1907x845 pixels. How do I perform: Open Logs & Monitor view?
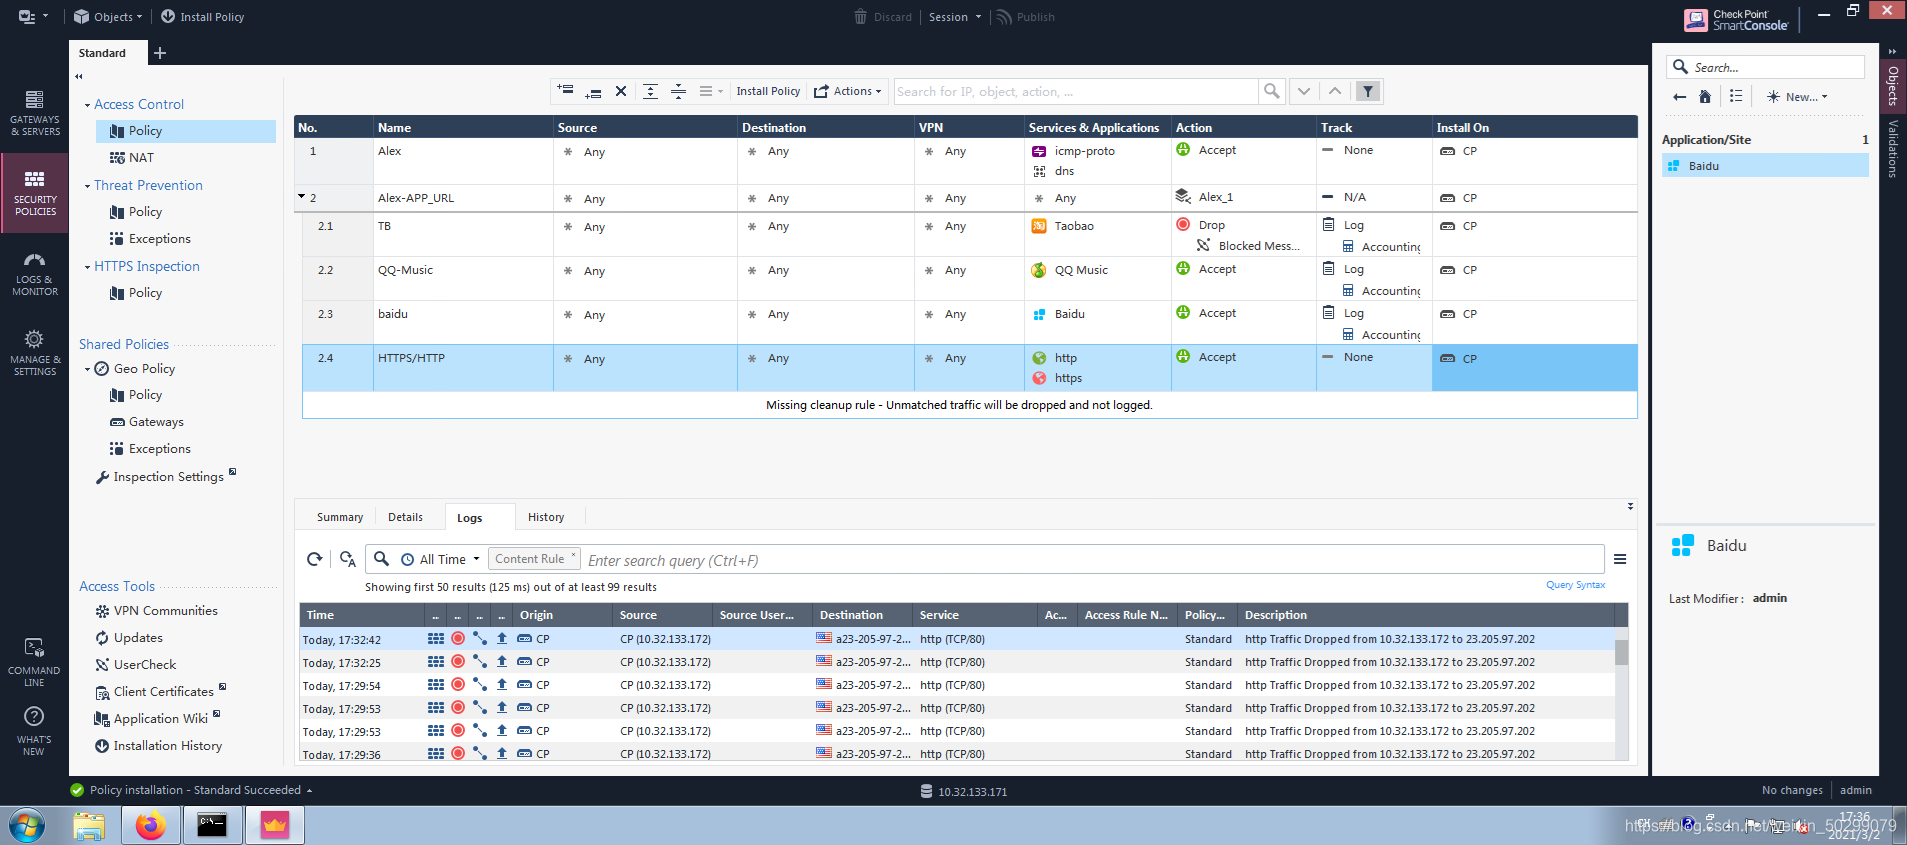[x=34, y=274]
